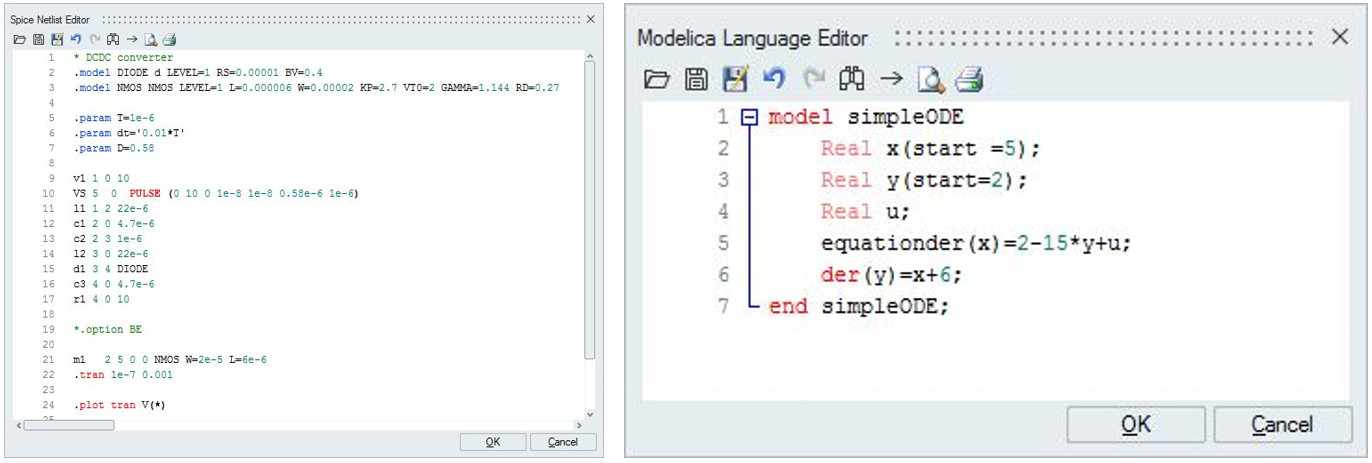Click horizontal scrollbar thumb in Spice netlist
This screenshot has height=463, width=1372.
(68, 425)
